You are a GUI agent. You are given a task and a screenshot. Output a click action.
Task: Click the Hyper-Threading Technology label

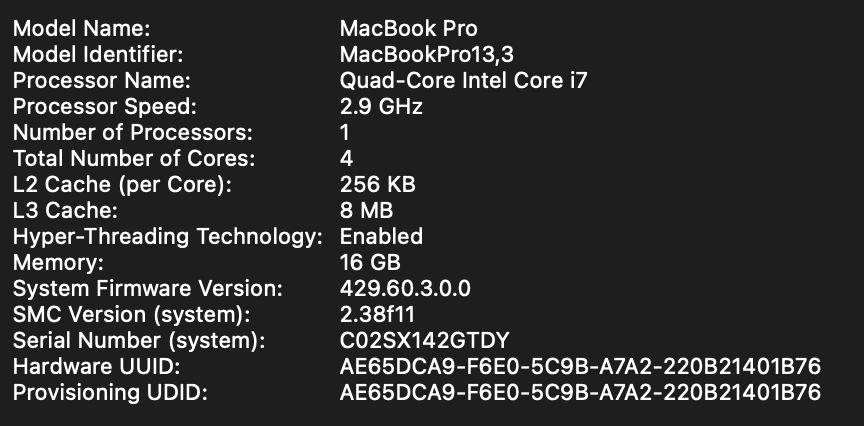(168, 236)
